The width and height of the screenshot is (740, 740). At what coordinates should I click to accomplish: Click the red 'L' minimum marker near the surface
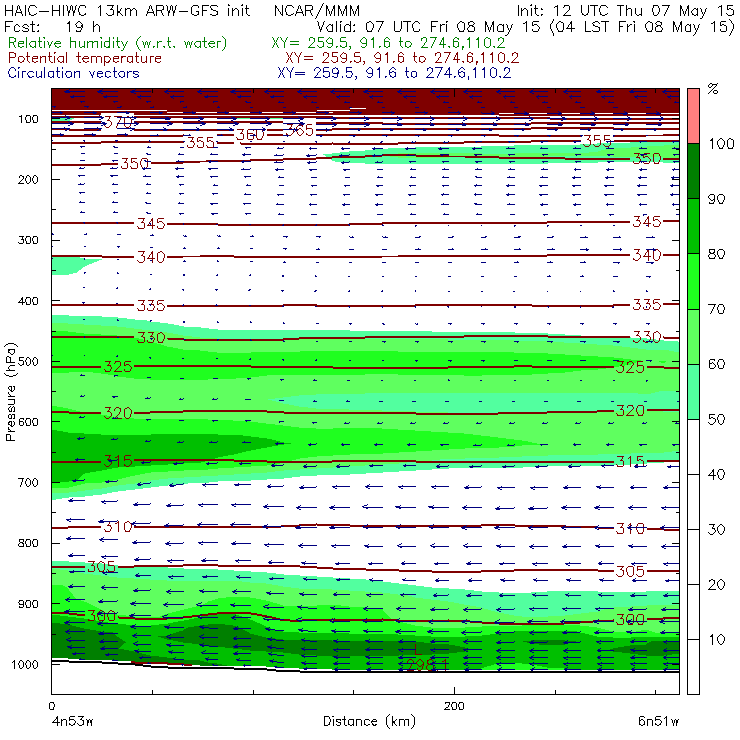coord(416,649)
